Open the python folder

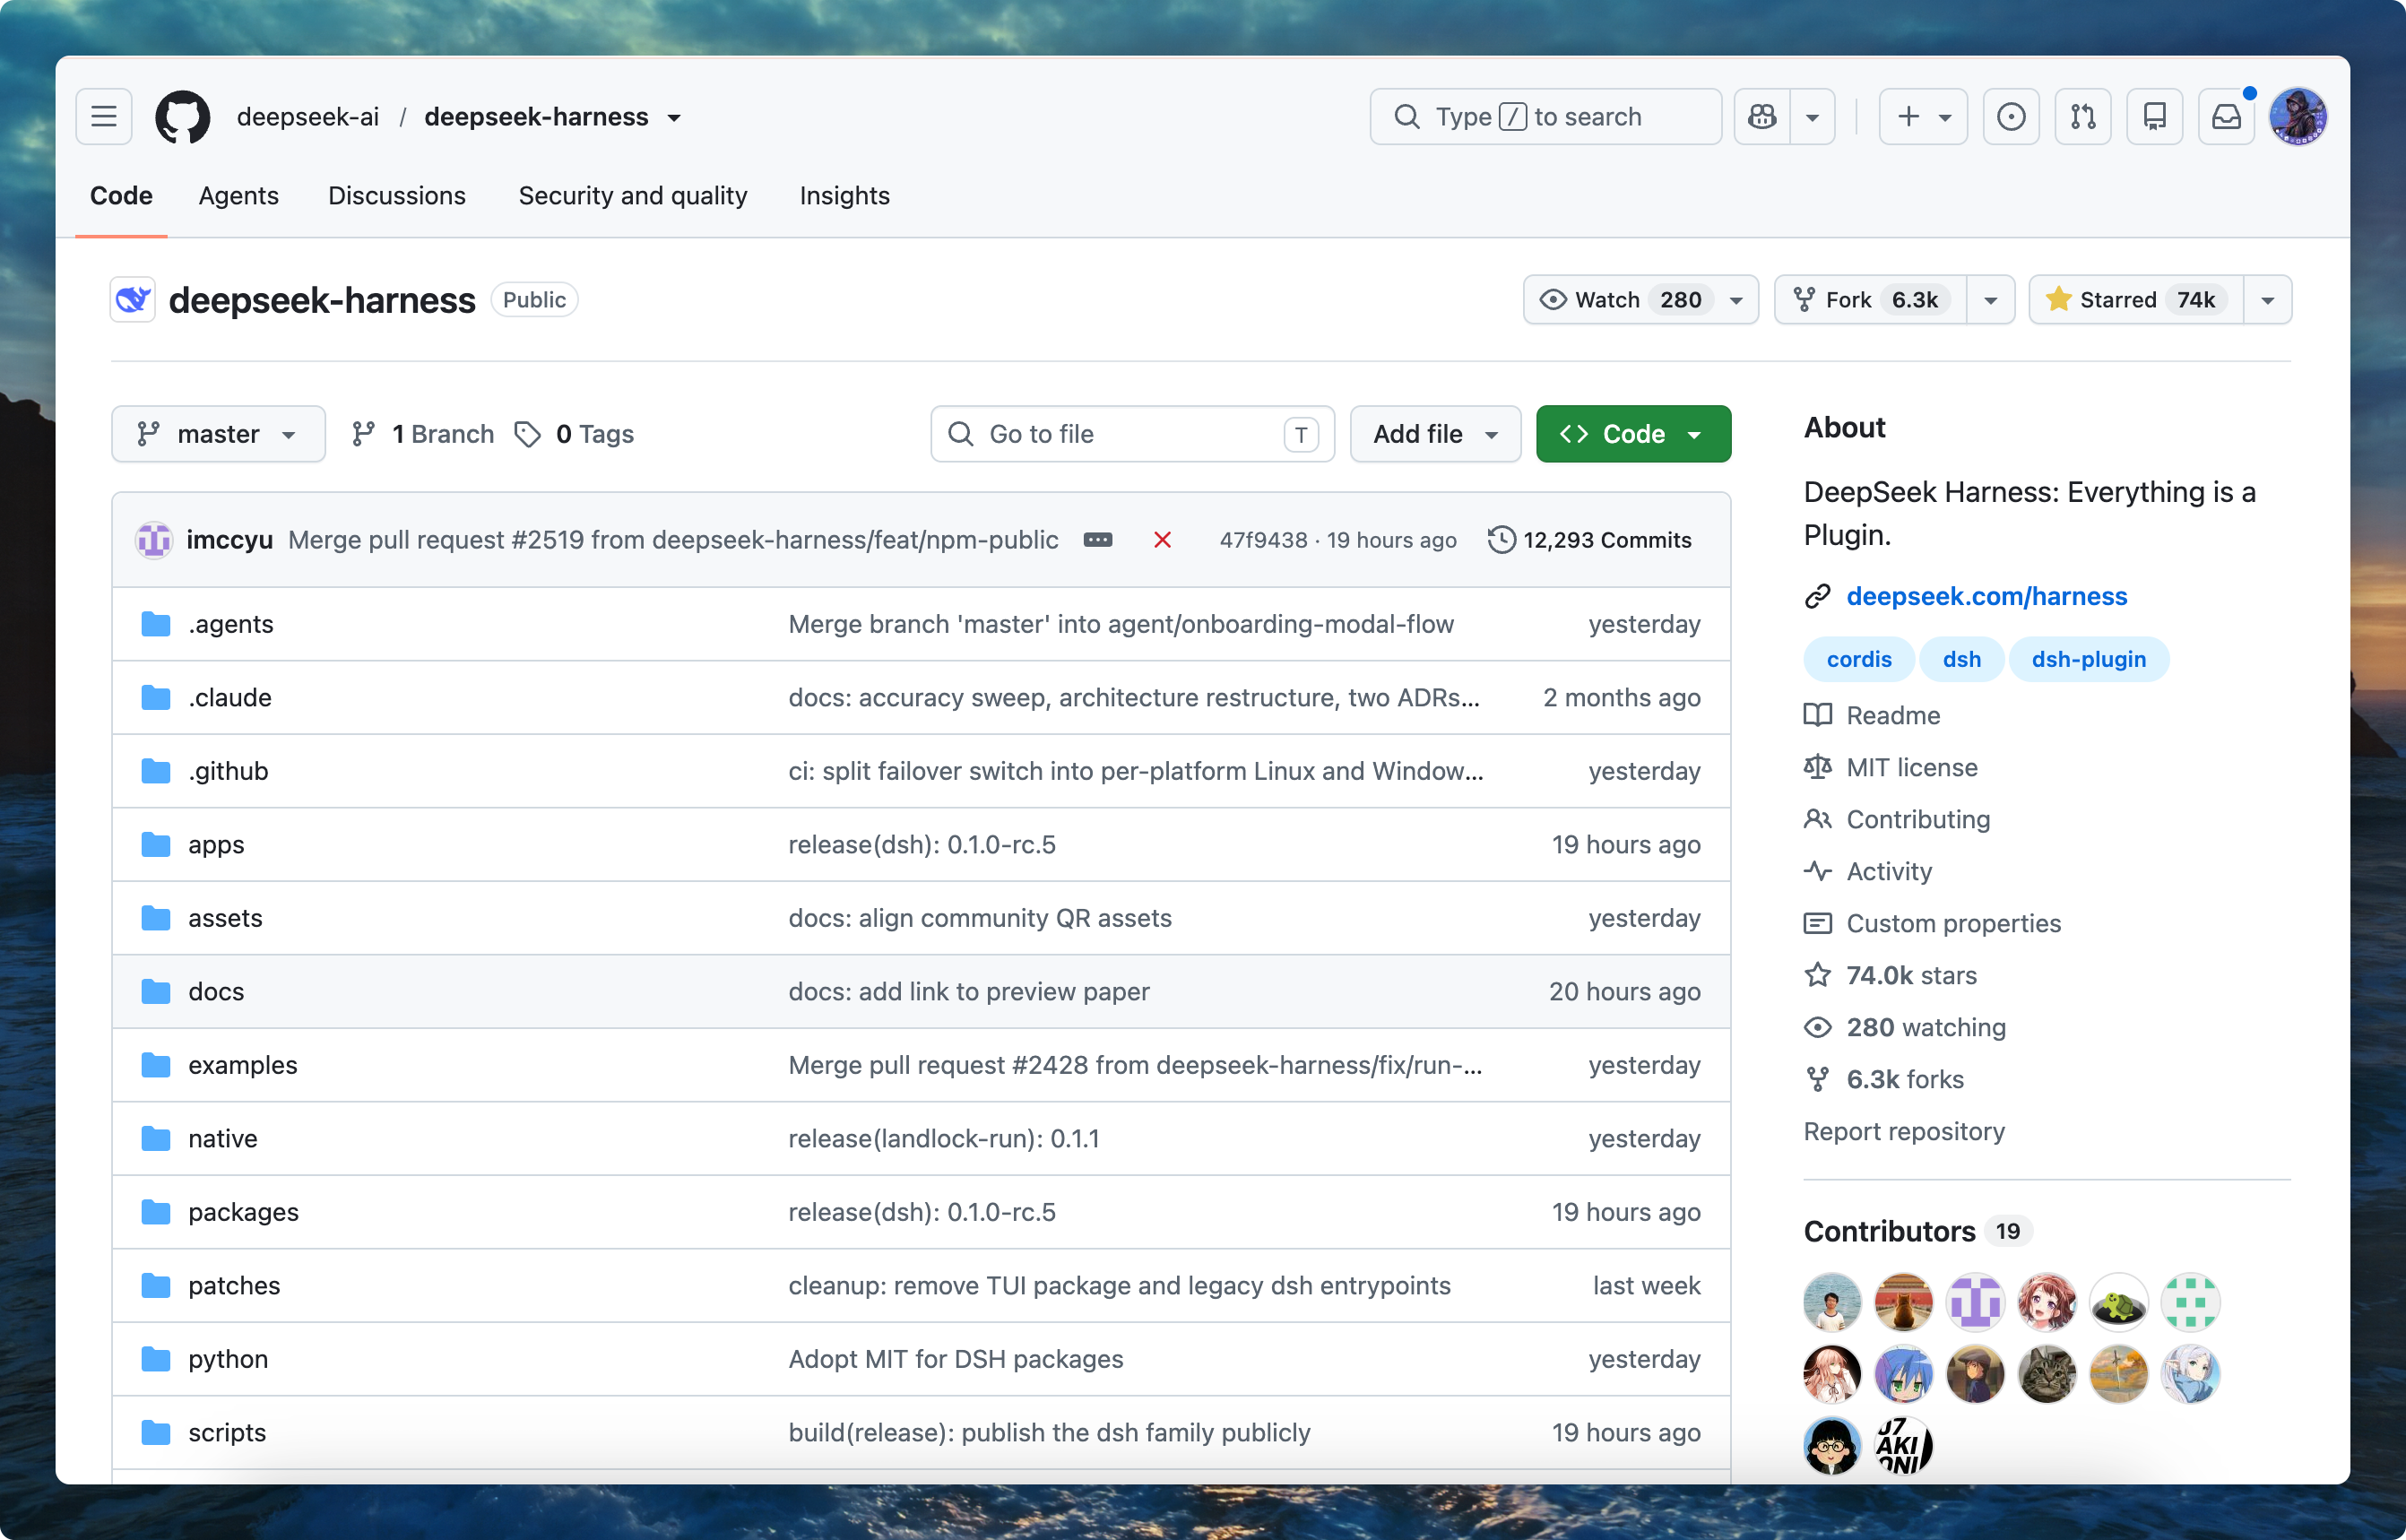(x=228, y=1359)
